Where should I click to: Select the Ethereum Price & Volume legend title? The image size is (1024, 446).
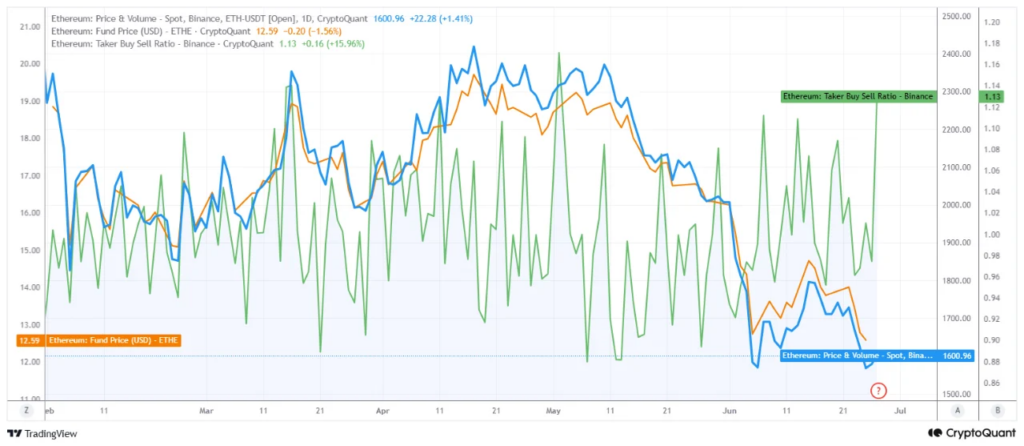tap(210, 20)
